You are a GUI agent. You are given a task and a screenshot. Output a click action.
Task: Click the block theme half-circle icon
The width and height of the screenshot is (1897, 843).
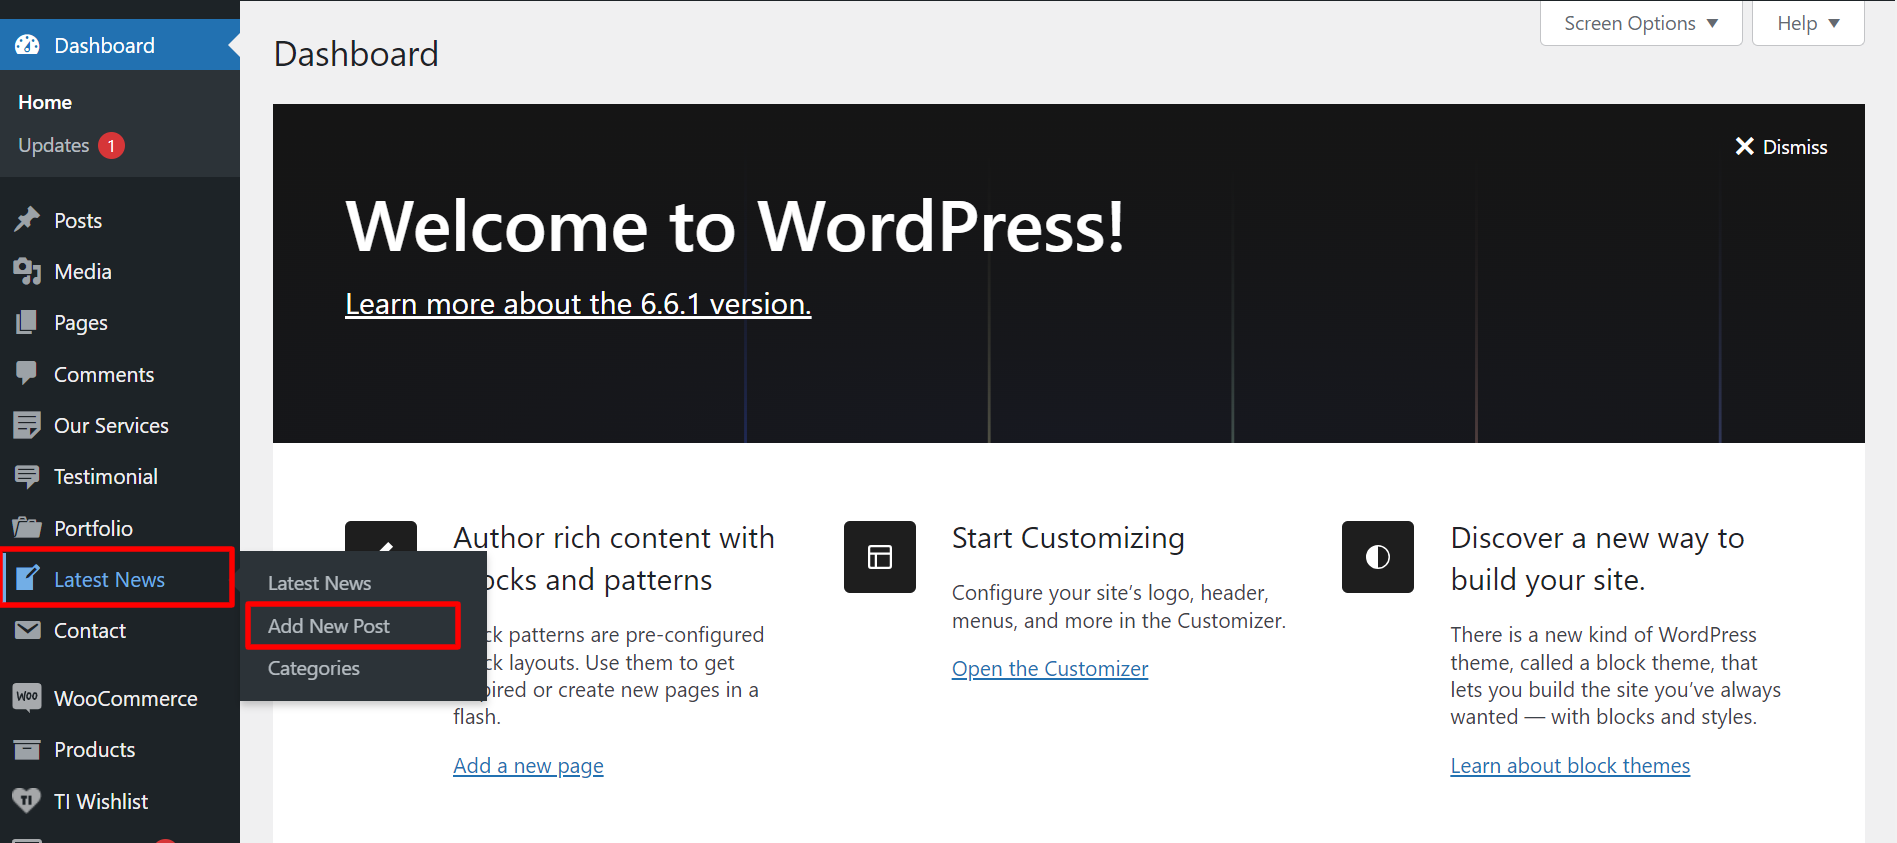pos(1377,557)
